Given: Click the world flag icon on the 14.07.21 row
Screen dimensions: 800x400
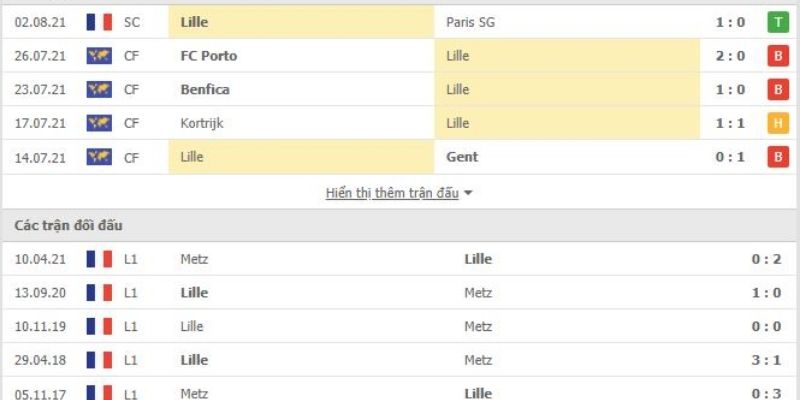Looking at the screenshot, I should (99, 157).
